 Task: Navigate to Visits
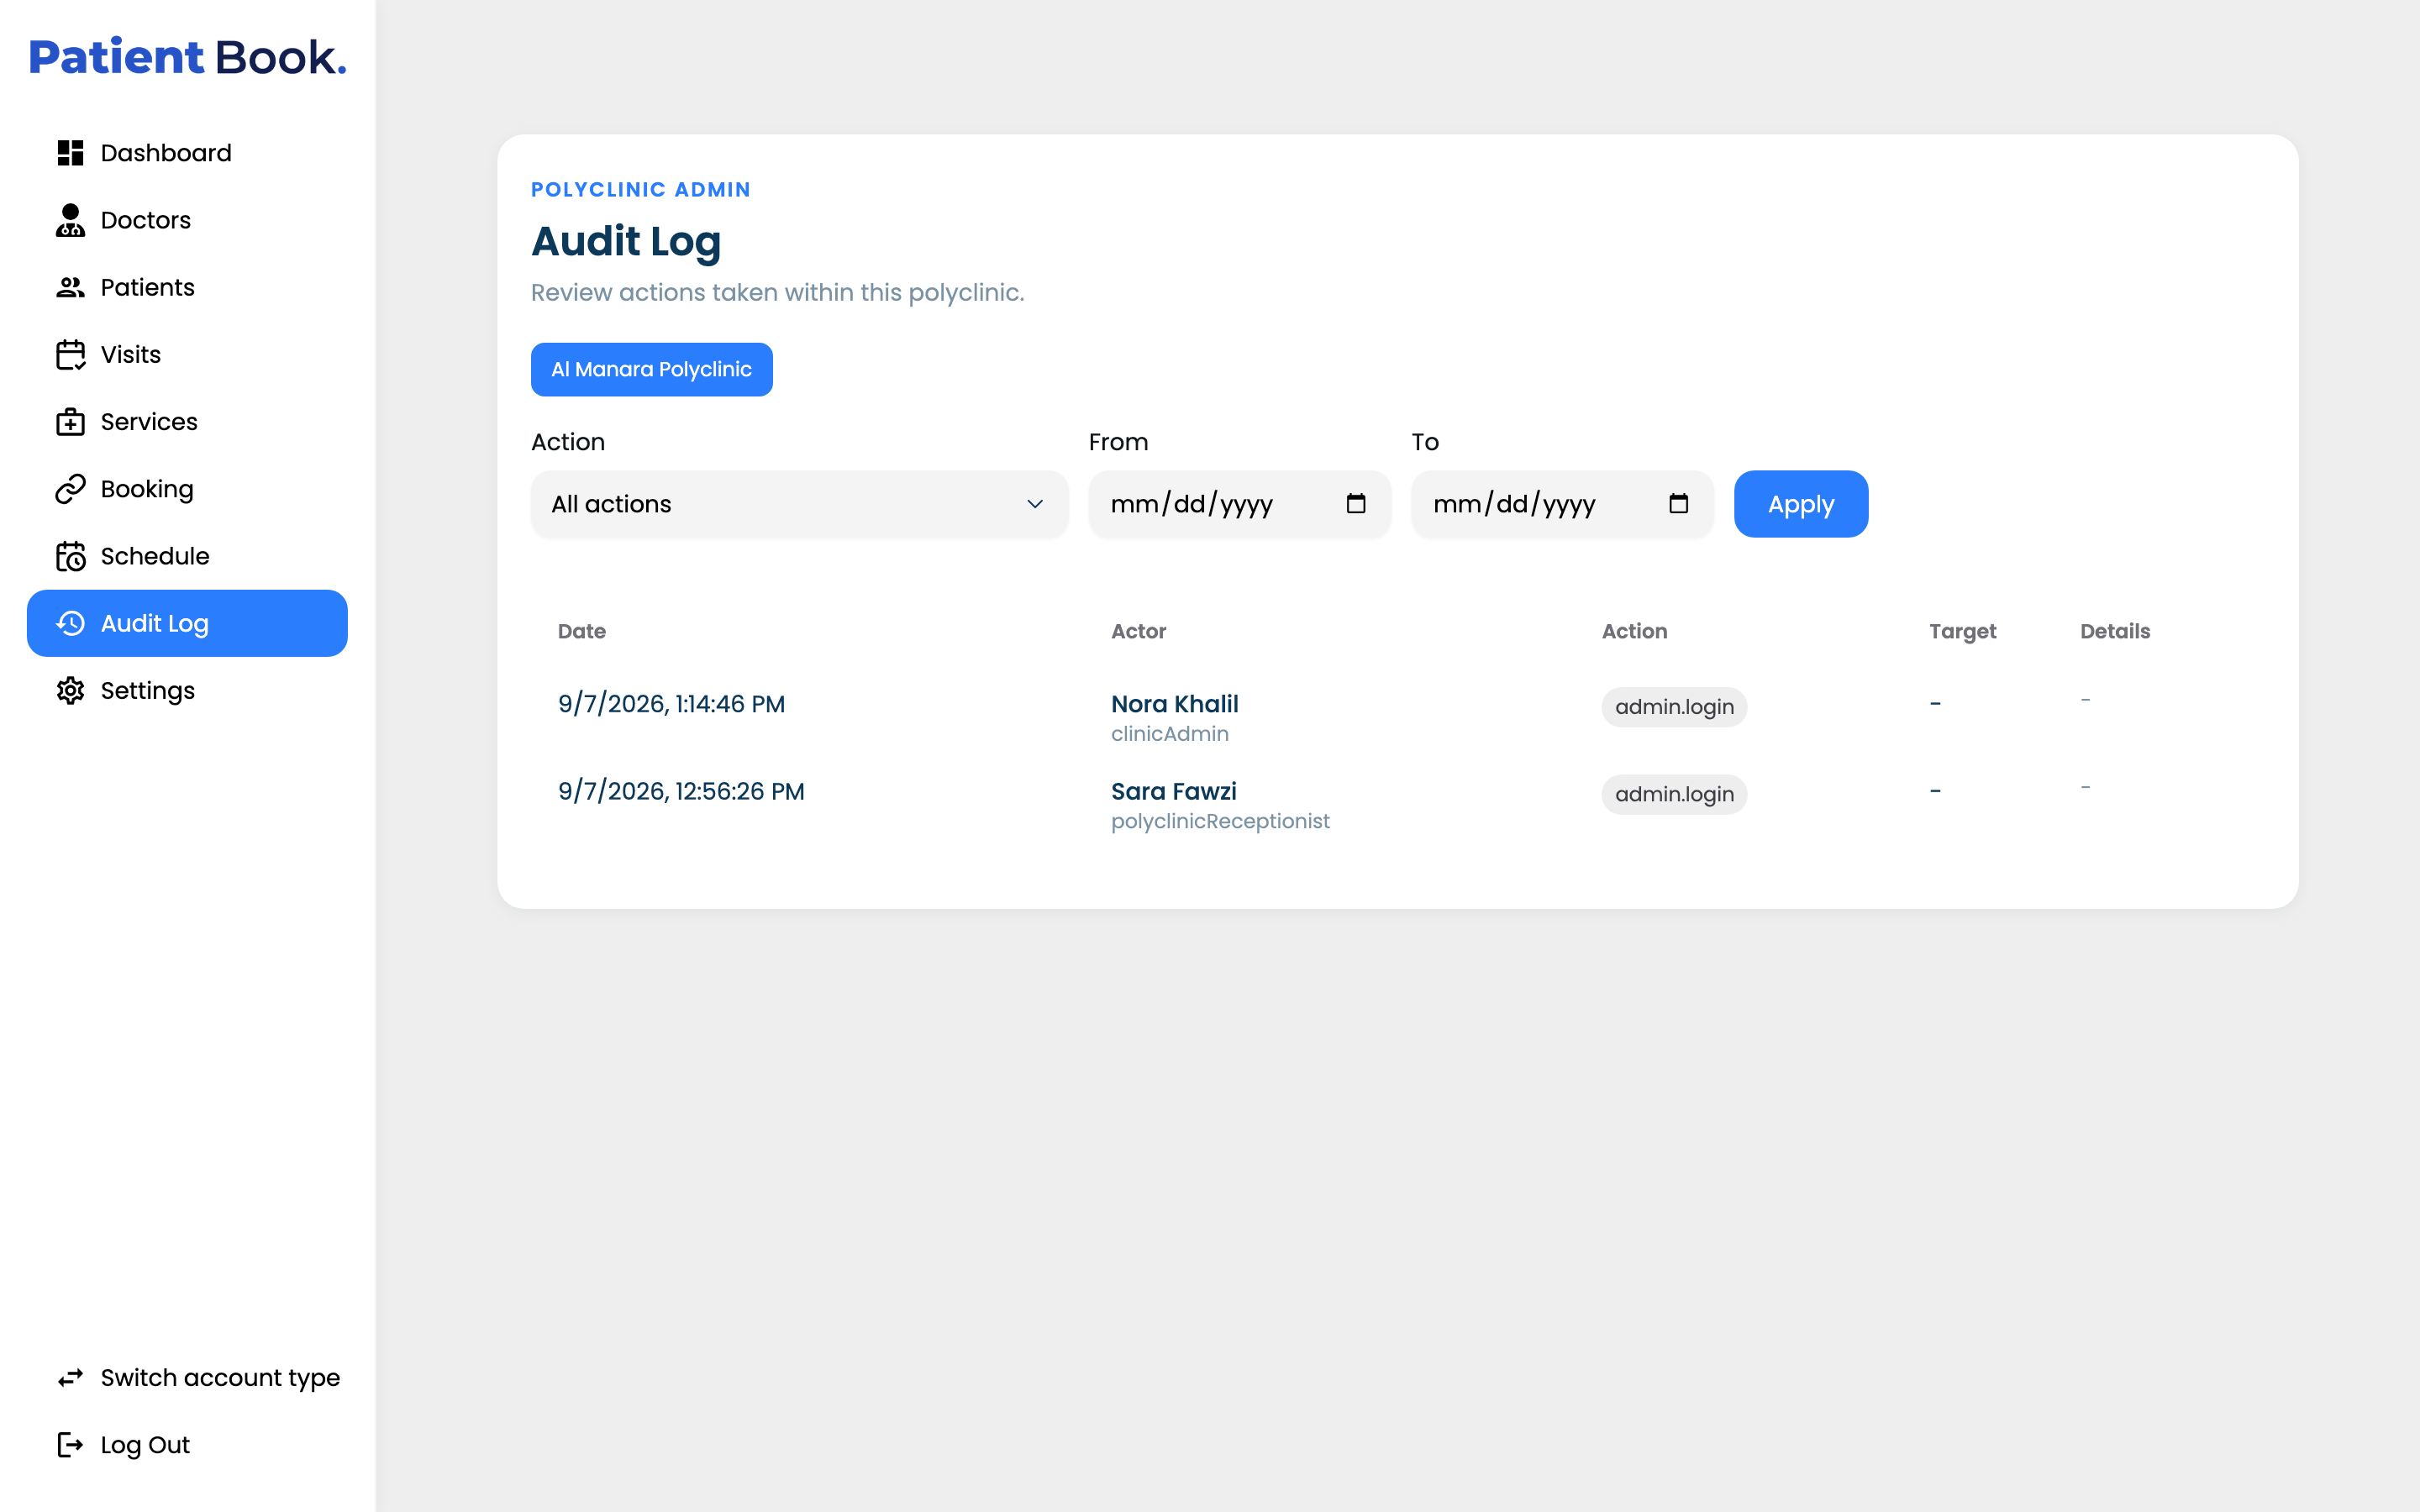tap(187, 355)
